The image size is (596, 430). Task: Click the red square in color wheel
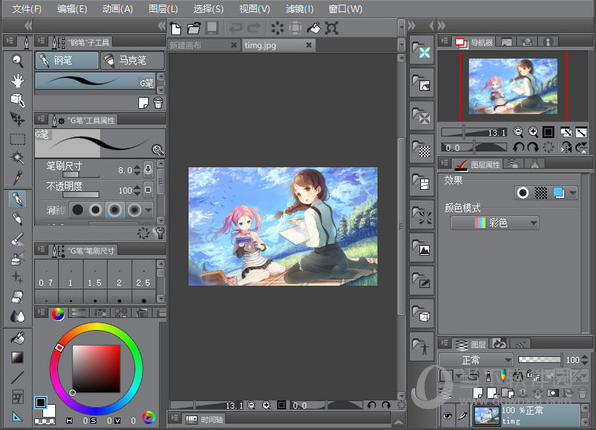(x=60, y=347)
